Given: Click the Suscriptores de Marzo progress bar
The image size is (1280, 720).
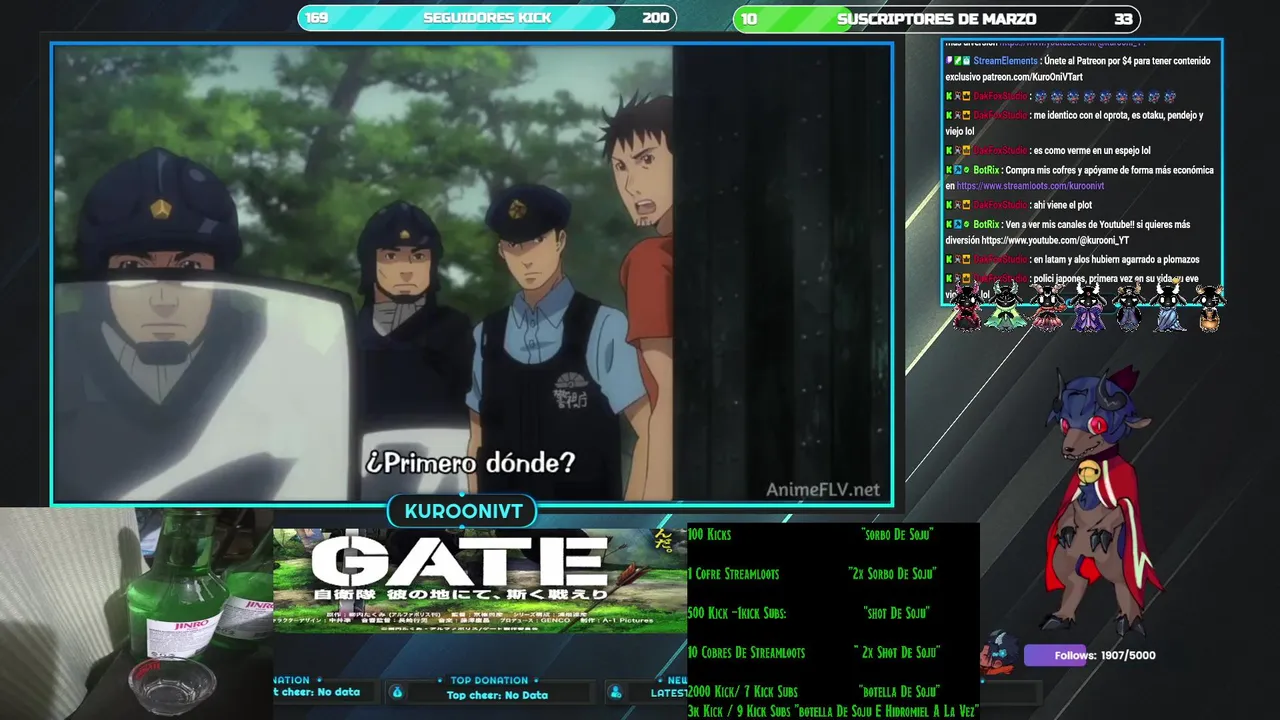Looking at the screenshot, I should click(x=936, y=18).
